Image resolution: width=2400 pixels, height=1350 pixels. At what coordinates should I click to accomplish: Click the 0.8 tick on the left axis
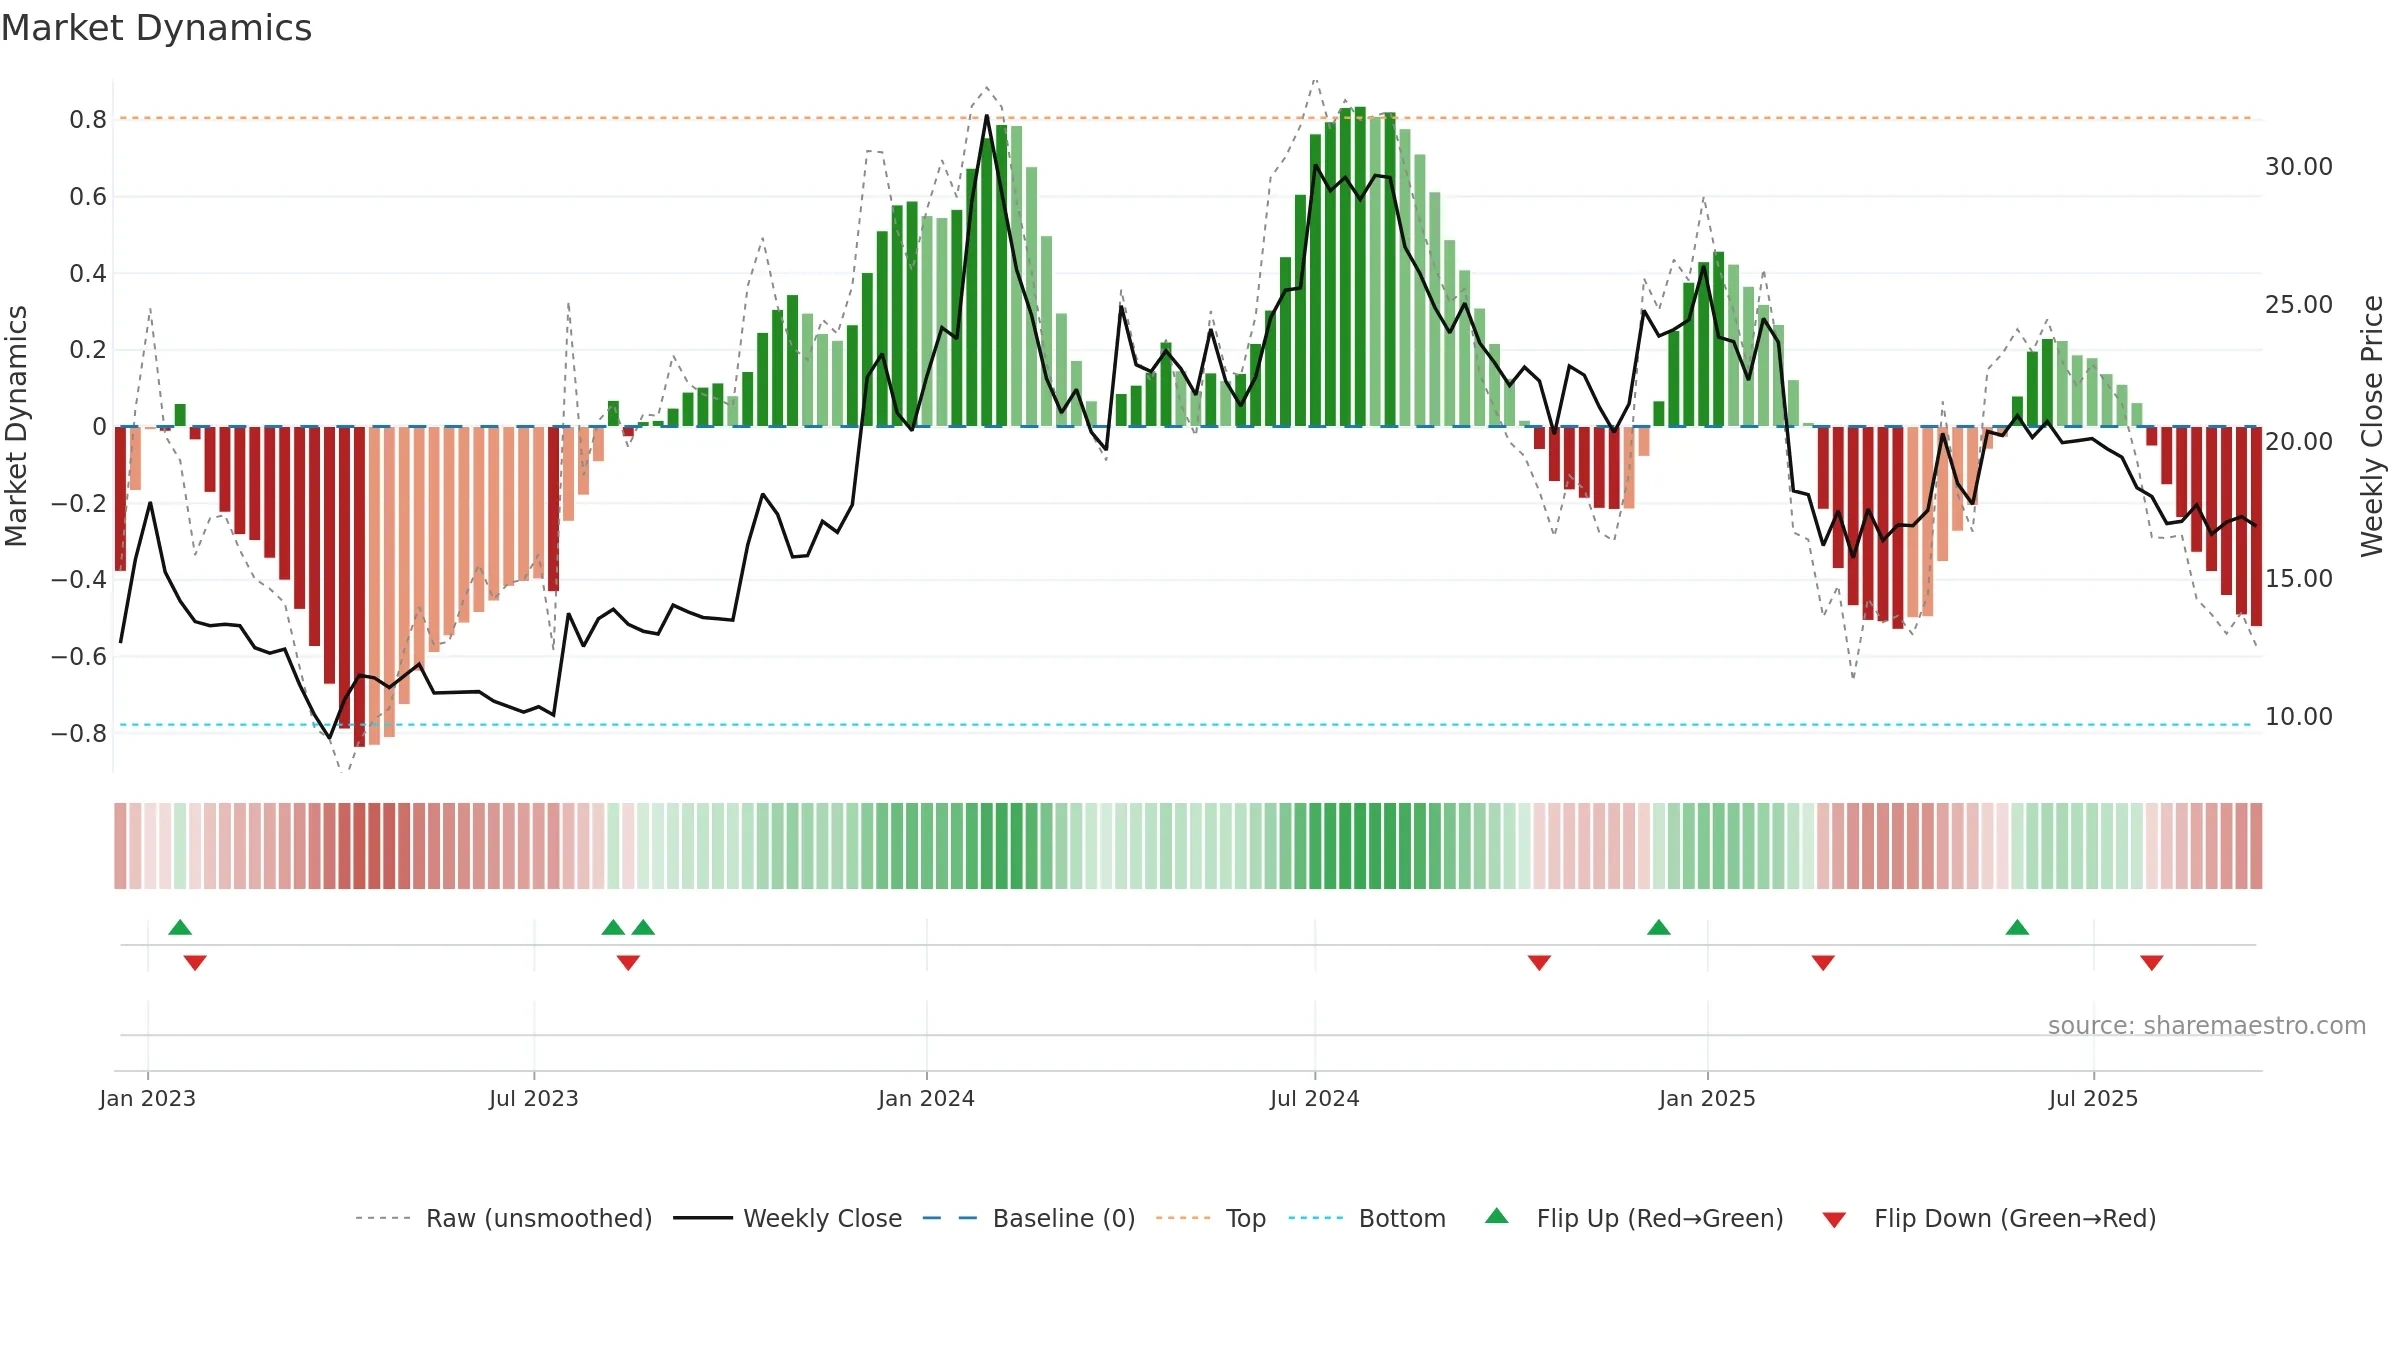[x=88, y=120]
